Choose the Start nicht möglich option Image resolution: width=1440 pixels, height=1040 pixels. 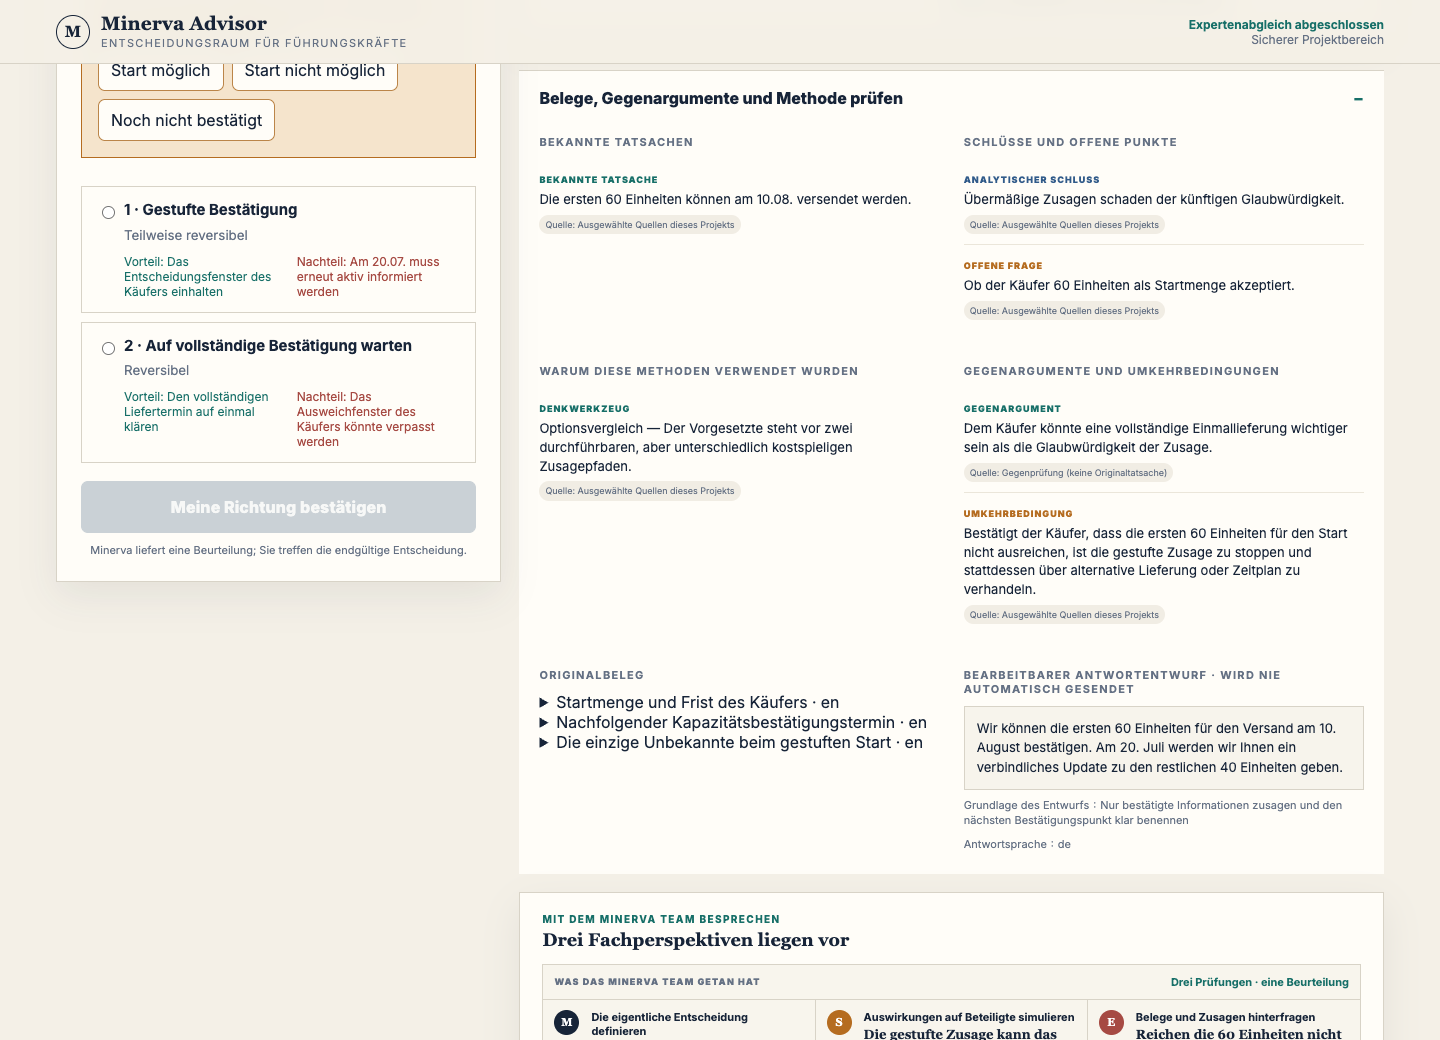click(315, 71)
